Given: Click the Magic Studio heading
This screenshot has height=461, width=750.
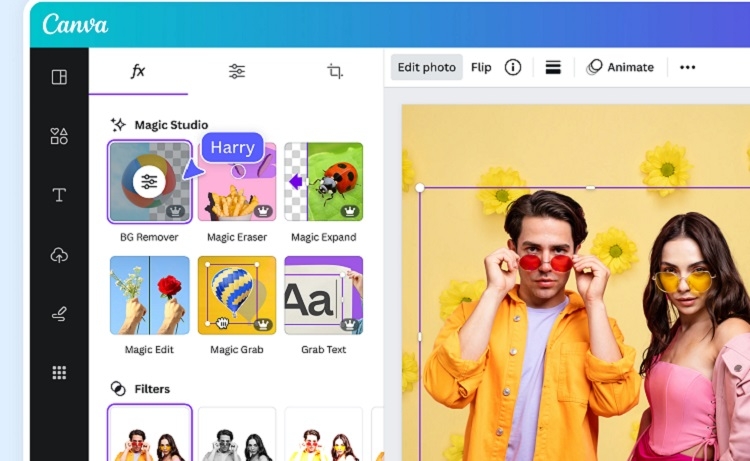Looking at the screenshot, I should (x=171, y=125).
